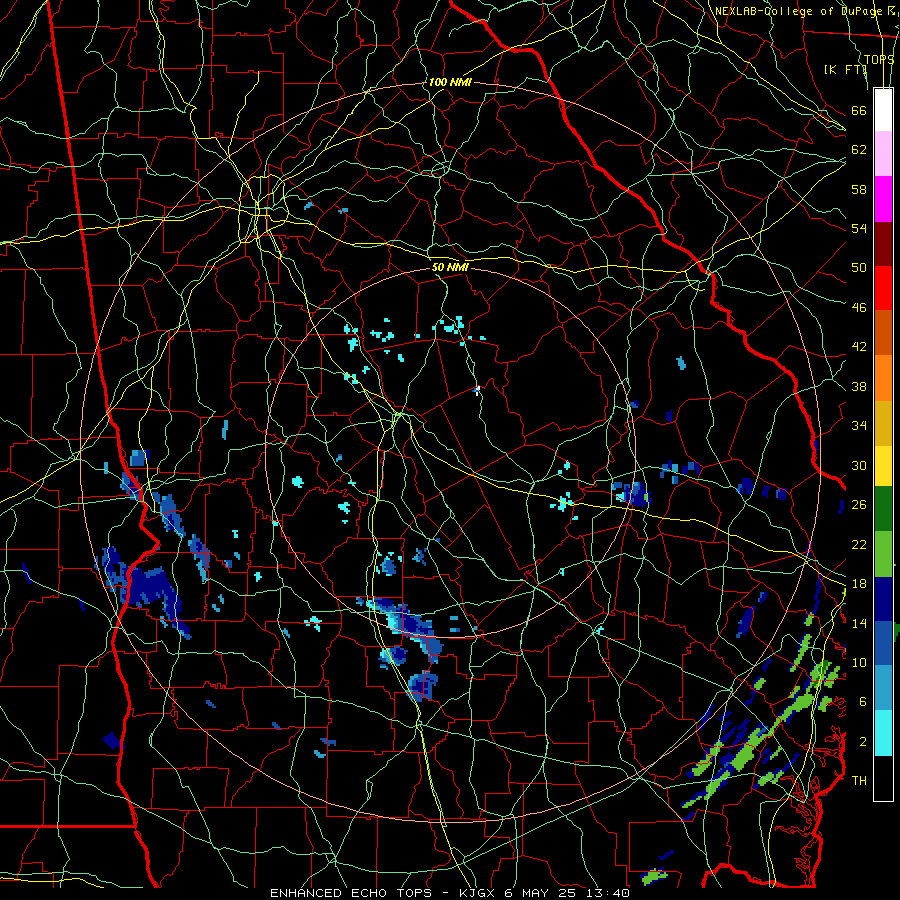Click the legend value 58
This screenshot has height=900, width=900.
pyautogui.click(x=859, y=189)
